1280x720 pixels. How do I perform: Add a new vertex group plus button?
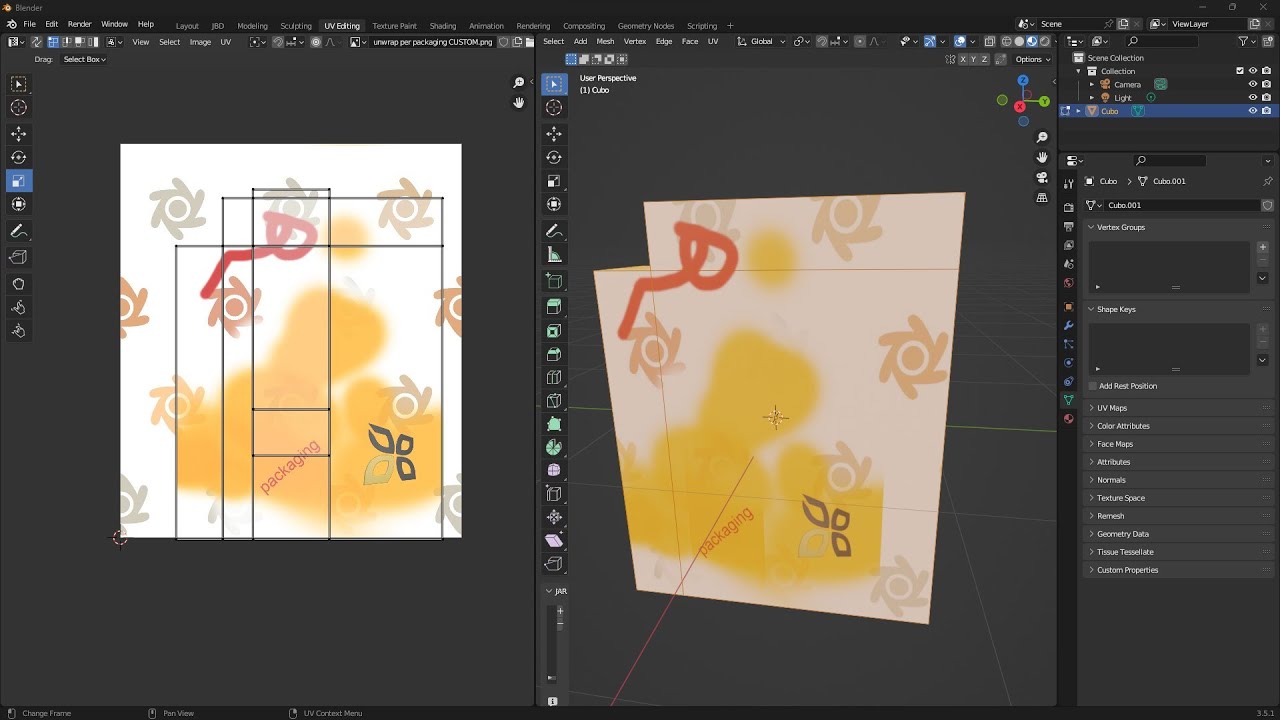pyautogui.click(x=1262, y=247)
